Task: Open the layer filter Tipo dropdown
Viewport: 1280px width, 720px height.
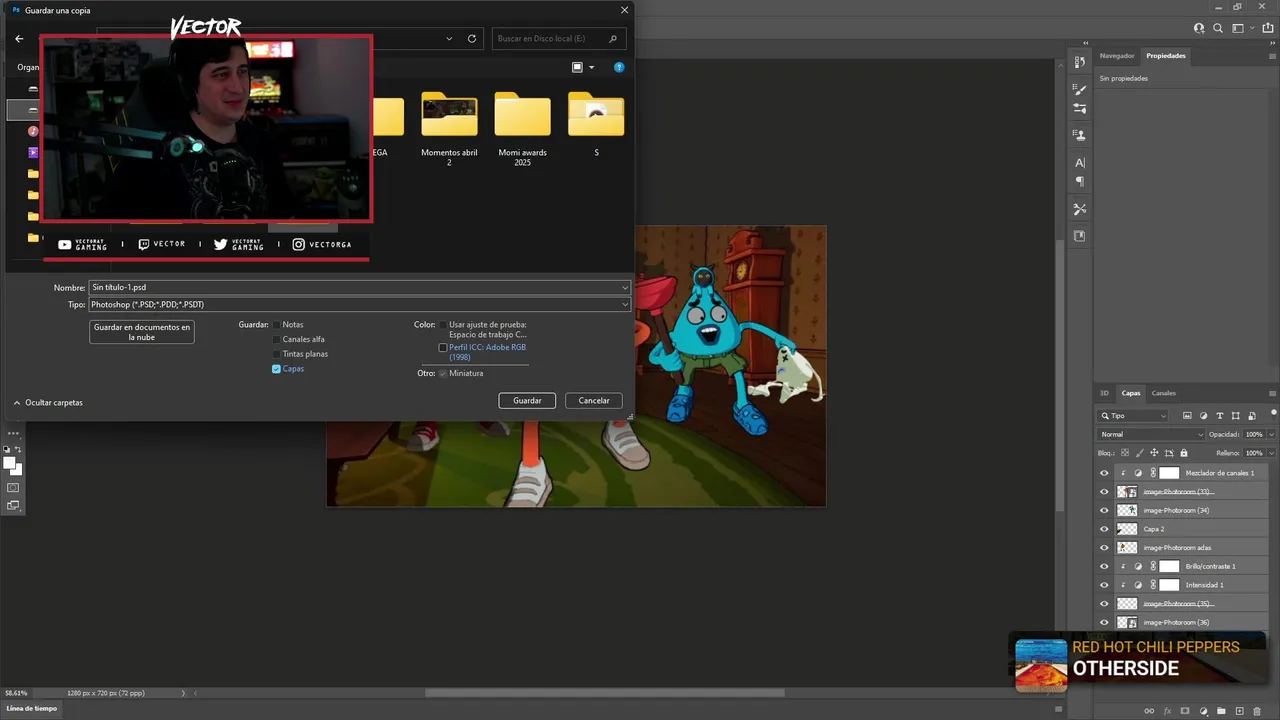Action: [1133, 416]
